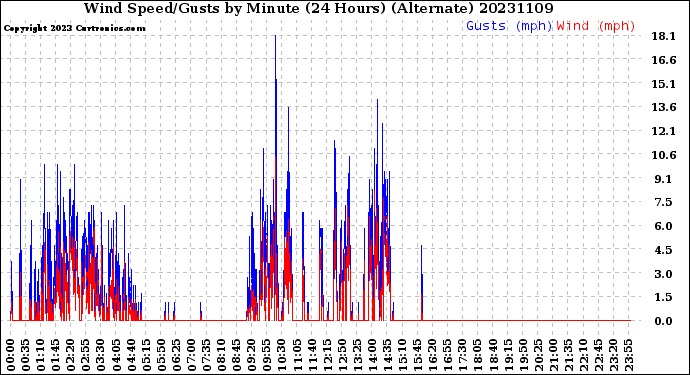Screen dimensions: 690x375
Task: Click the 1.5 y-axis value
Action: (x=664, y=297)
